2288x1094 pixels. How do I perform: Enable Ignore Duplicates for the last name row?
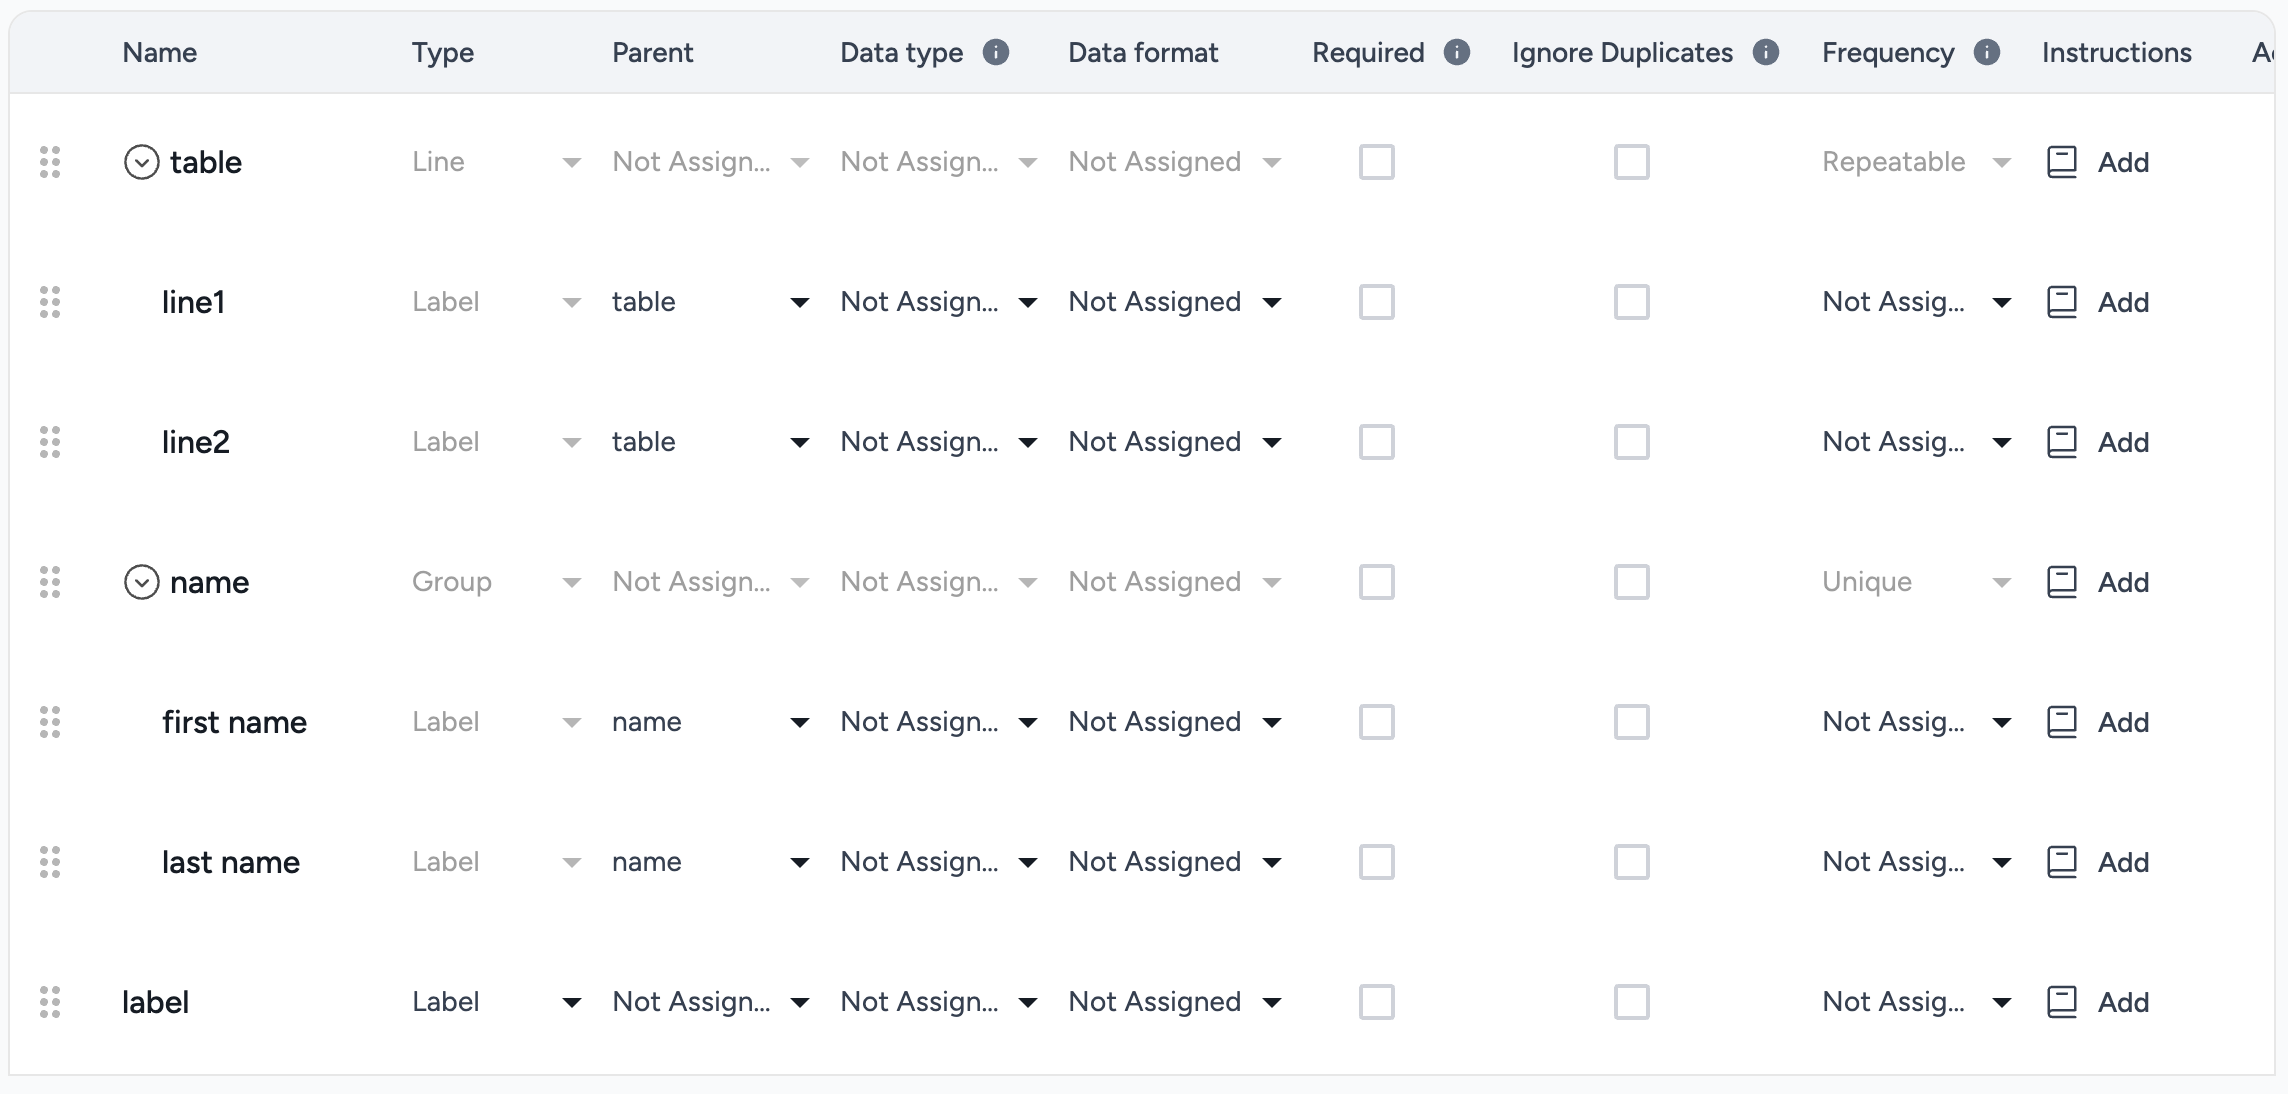pyautogui.click(x=1631, y=862)
